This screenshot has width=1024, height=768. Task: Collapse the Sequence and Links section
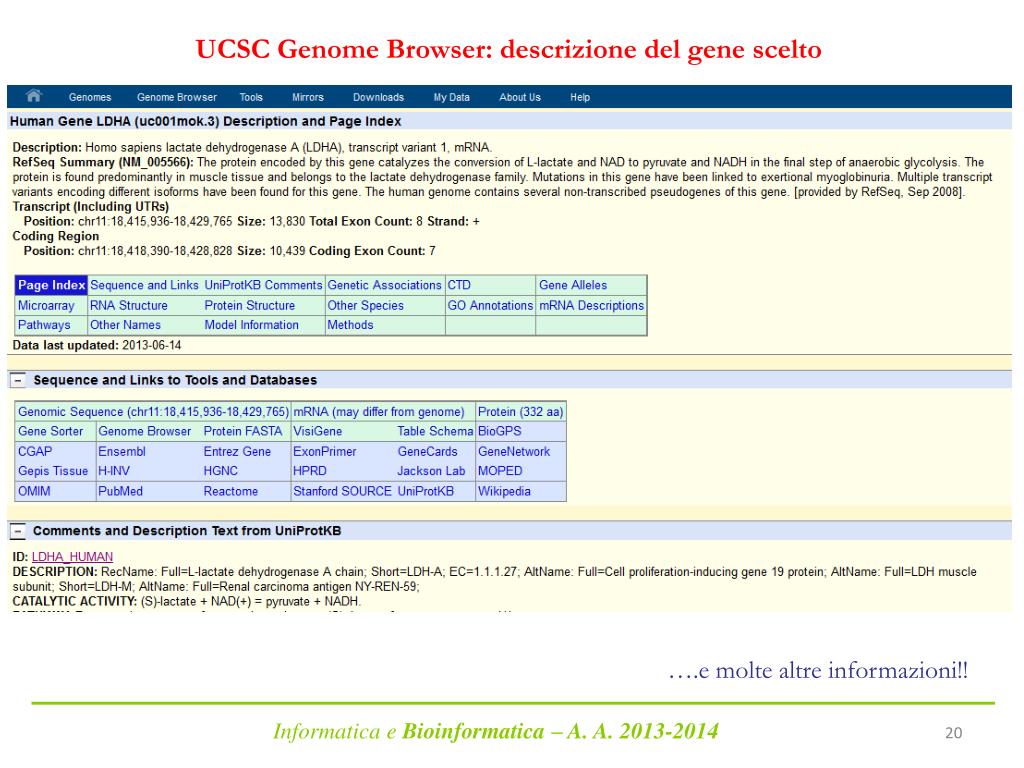click(18, 380)
